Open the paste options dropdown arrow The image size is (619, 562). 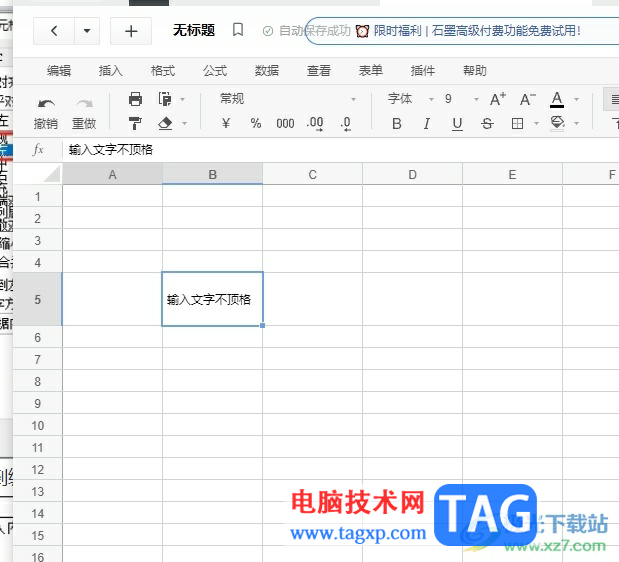coord(182,99)
